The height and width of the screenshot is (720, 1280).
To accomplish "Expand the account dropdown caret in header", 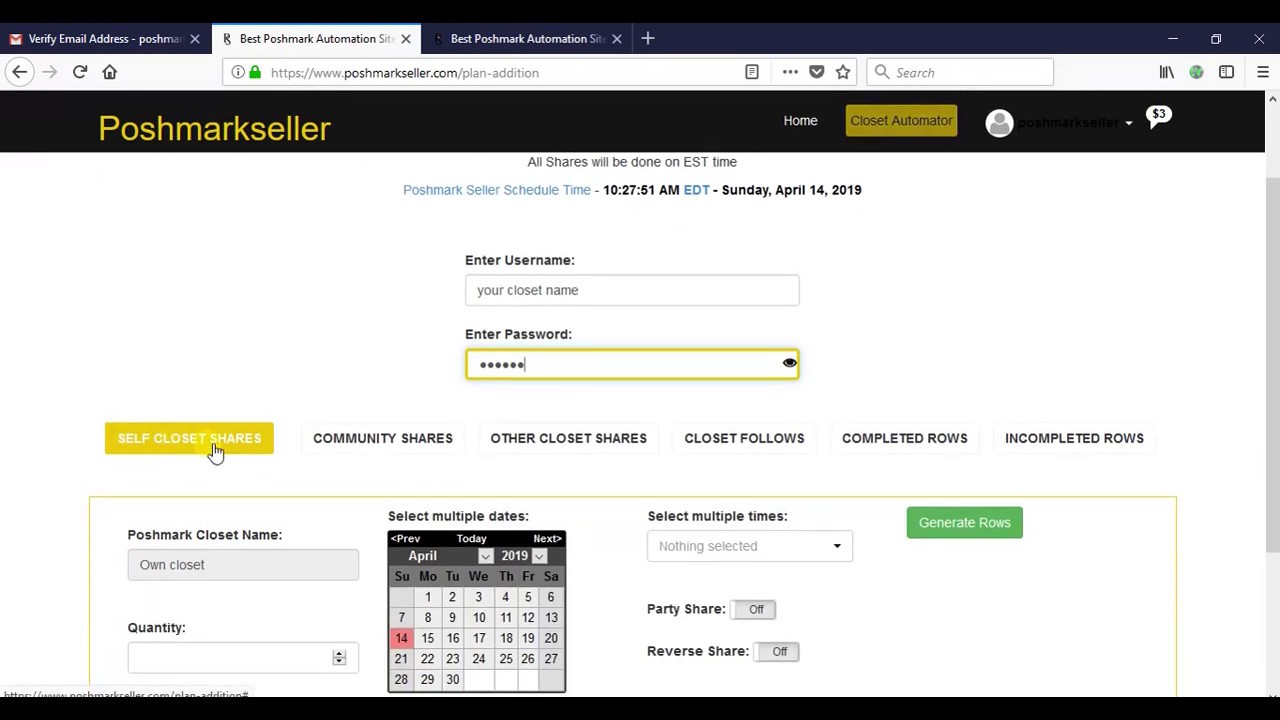I will tap(1129, 123).
